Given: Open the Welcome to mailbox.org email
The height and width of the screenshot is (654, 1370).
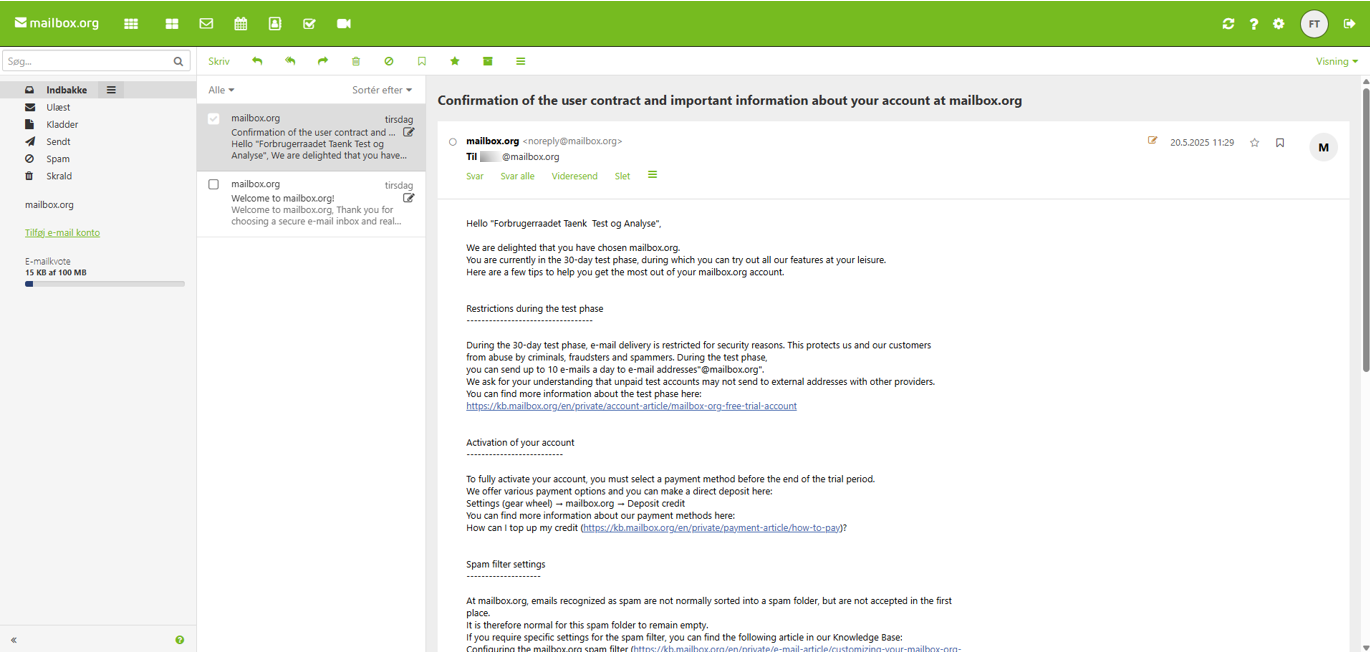Looking at the screenshot, I should click(x=311, y=203).
